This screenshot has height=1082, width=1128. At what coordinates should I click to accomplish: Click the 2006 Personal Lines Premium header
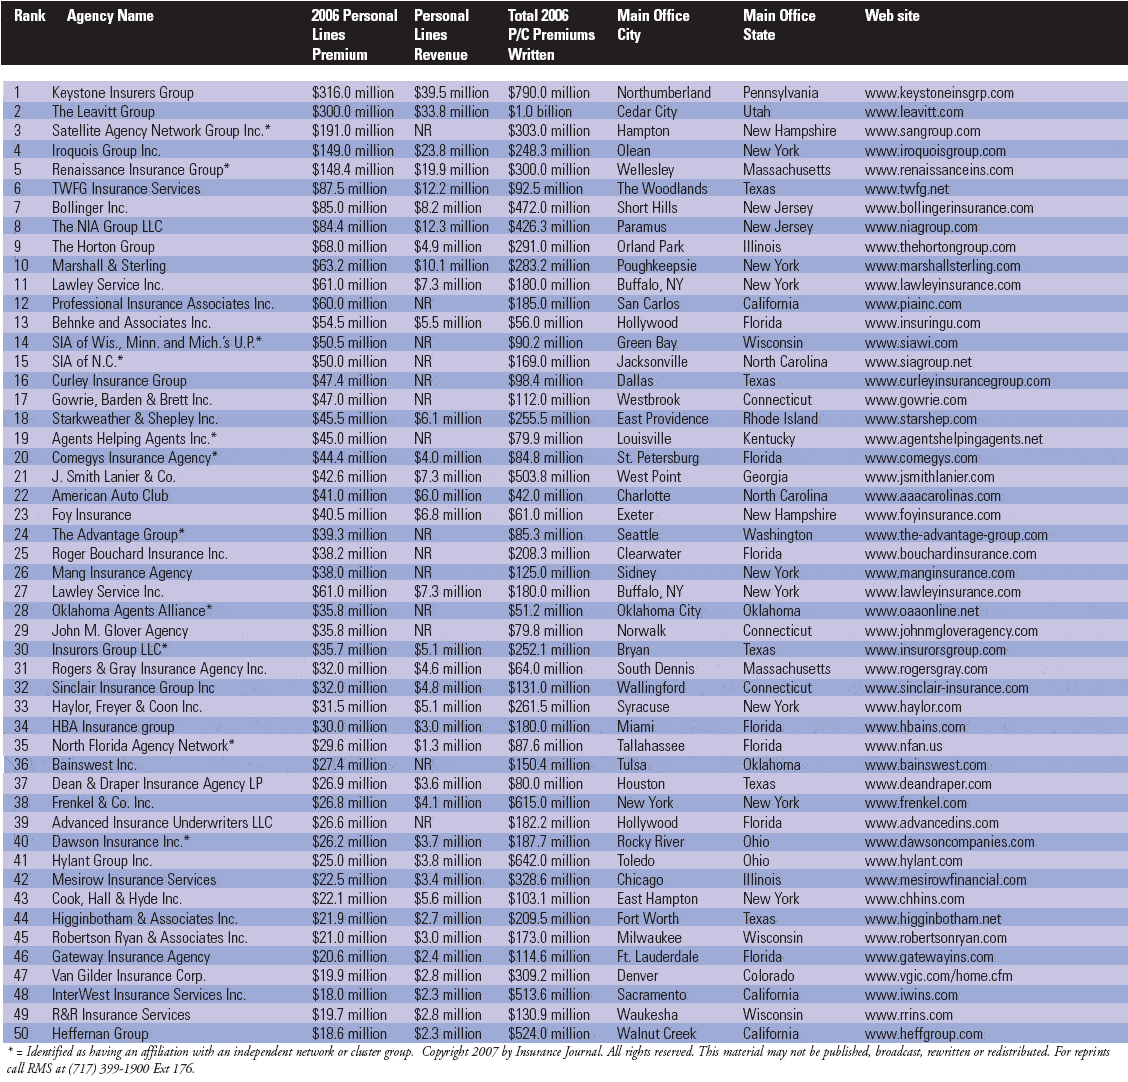click(x=354, y=35)
